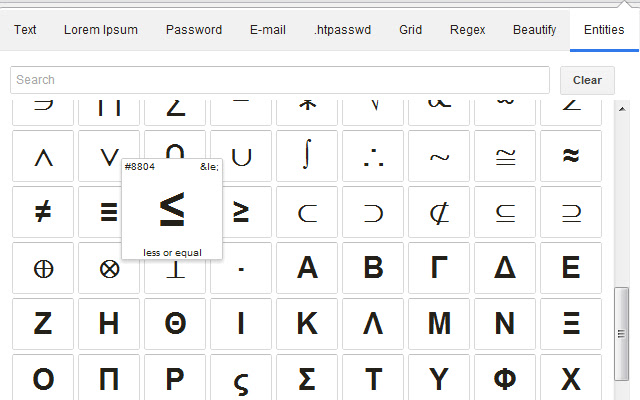Click the greater or equal (≥) tile
Image resolution: width=640 pixels, height=400 pixels.
241,212
